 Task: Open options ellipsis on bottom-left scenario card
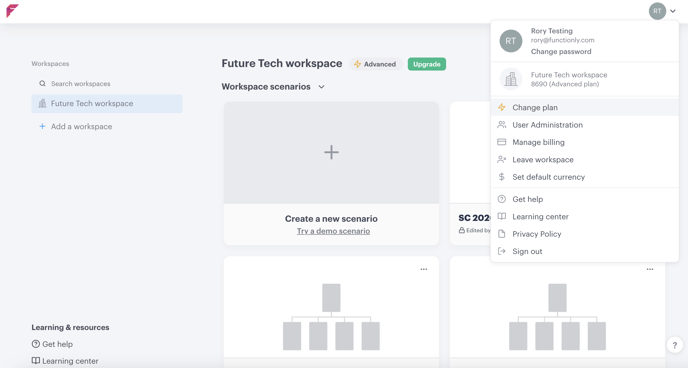(424, 269)
